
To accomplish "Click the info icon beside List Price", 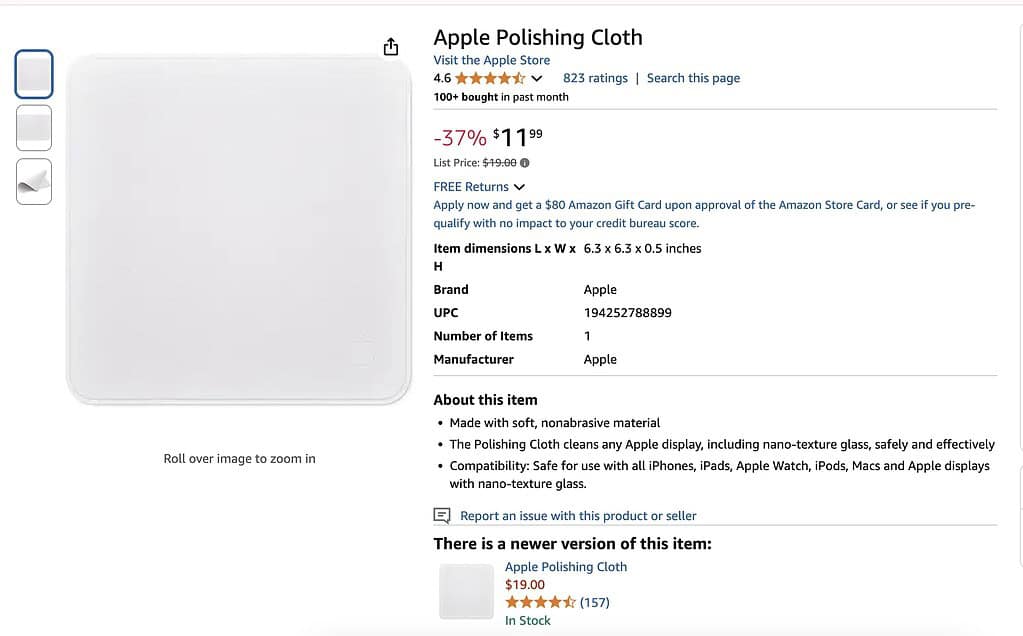I will click(x=525, y=163).
